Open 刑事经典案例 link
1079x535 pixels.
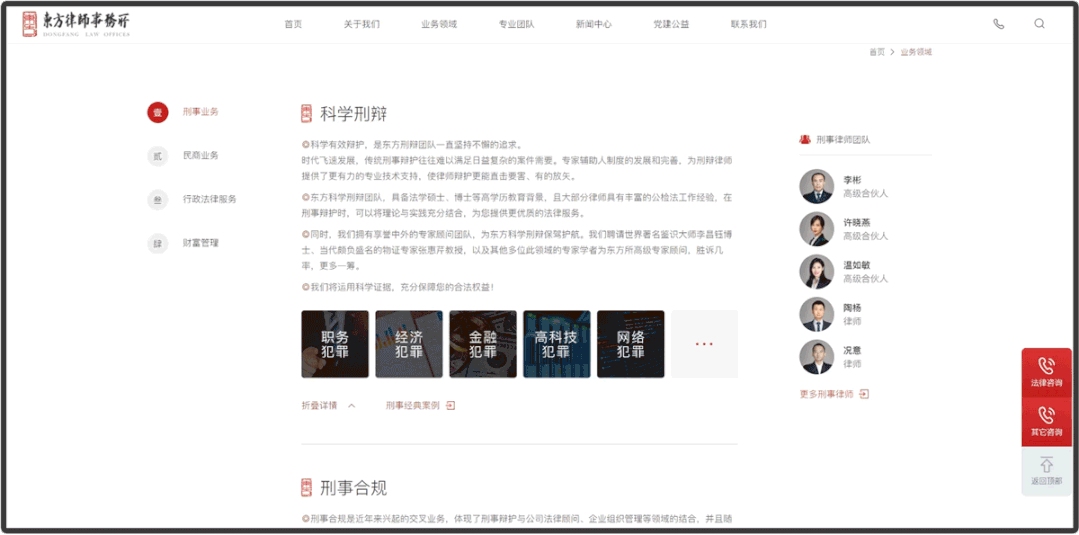413,406
